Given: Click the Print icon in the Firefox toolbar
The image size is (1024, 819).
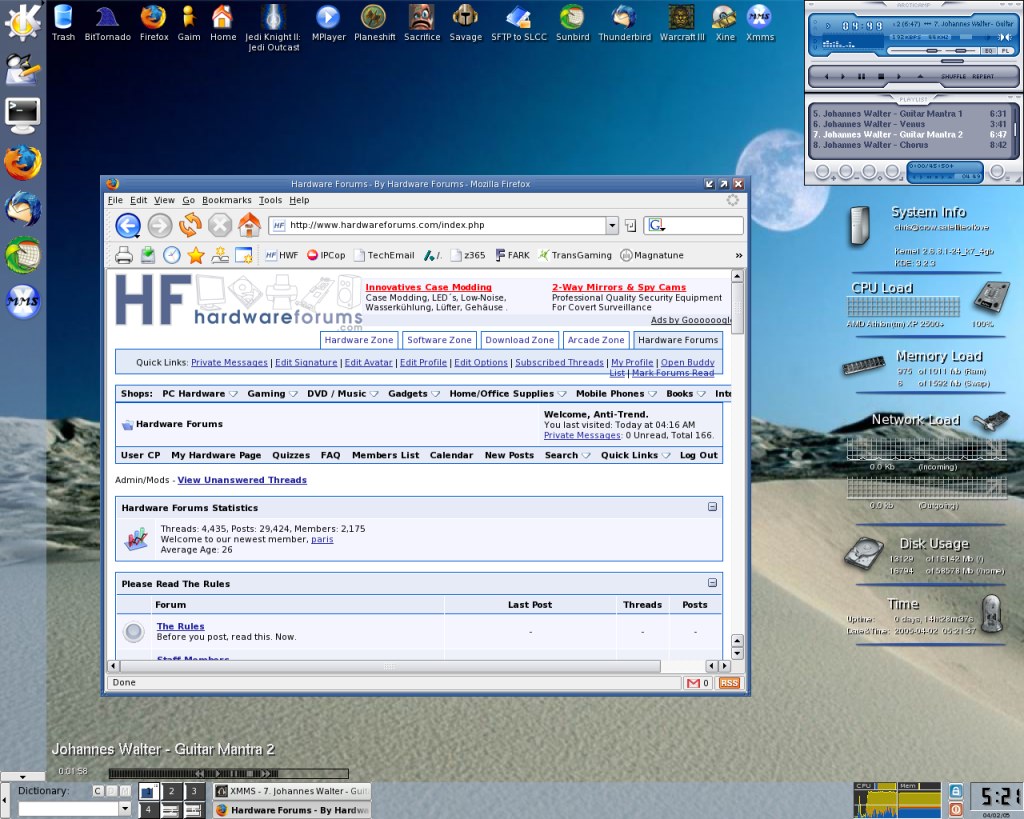Looking at the screenshot, I should (123, 255).
